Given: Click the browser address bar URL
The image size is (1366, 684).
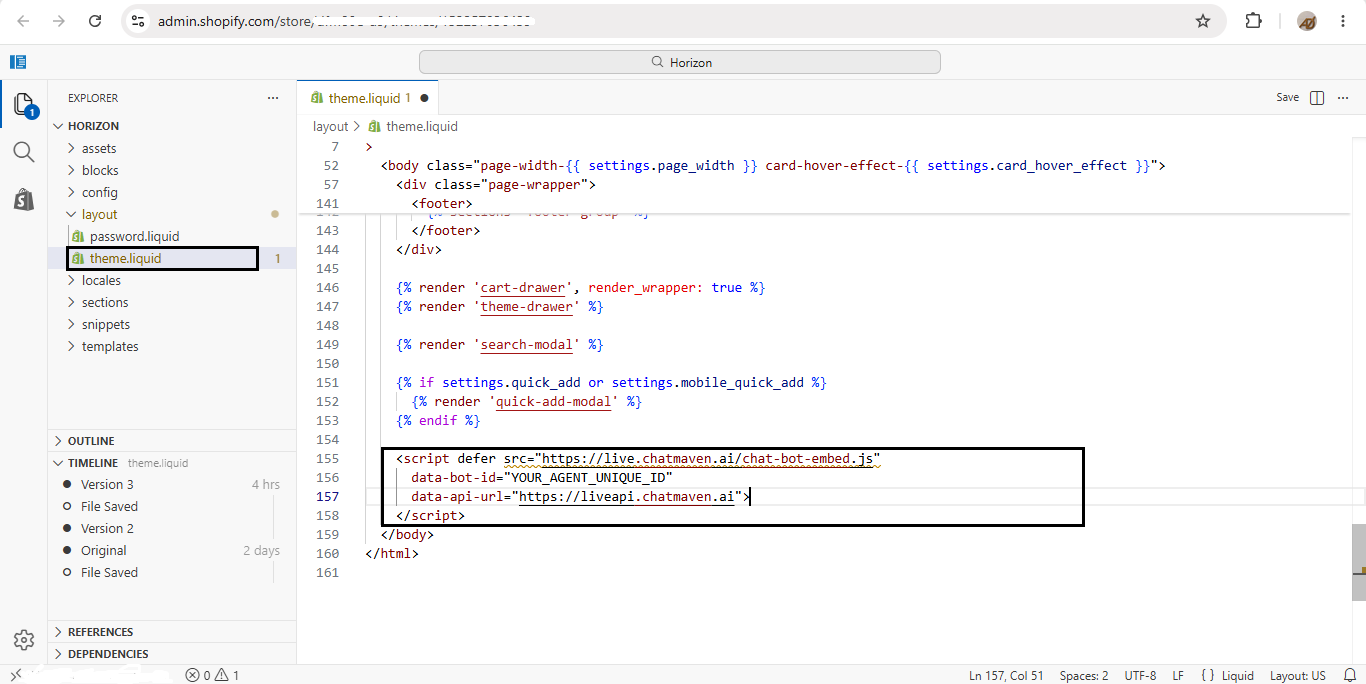Looking at the screenshot, I should (x=345, y=21).
